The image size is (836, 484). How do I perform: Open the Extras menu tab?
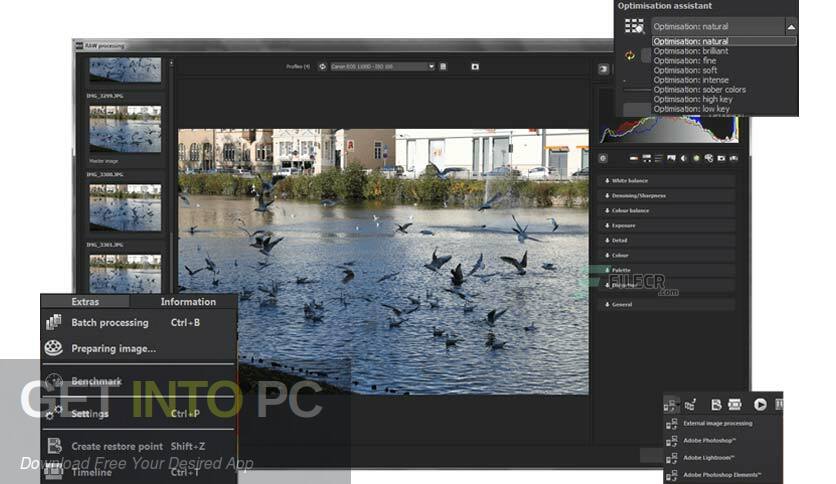(x=85, y=302)
